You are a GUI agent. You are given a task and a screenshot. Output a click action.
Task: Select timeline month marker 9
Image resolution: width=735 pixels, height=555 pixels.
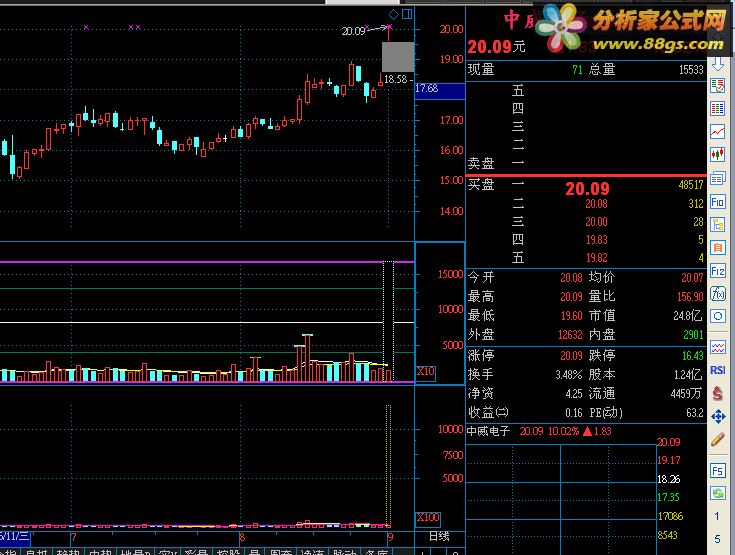click(390, 537)
